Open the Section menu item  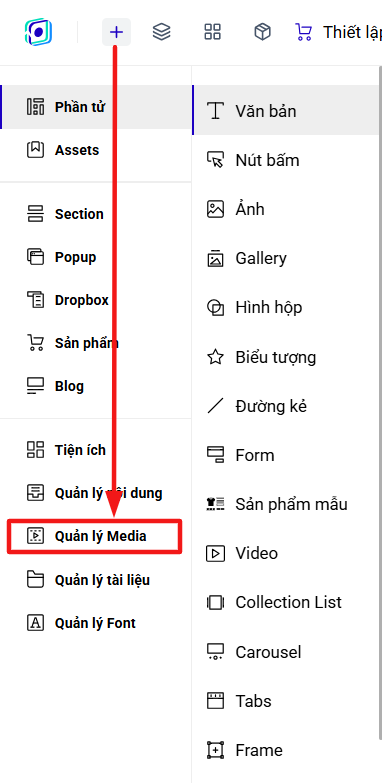coord(96,214)
